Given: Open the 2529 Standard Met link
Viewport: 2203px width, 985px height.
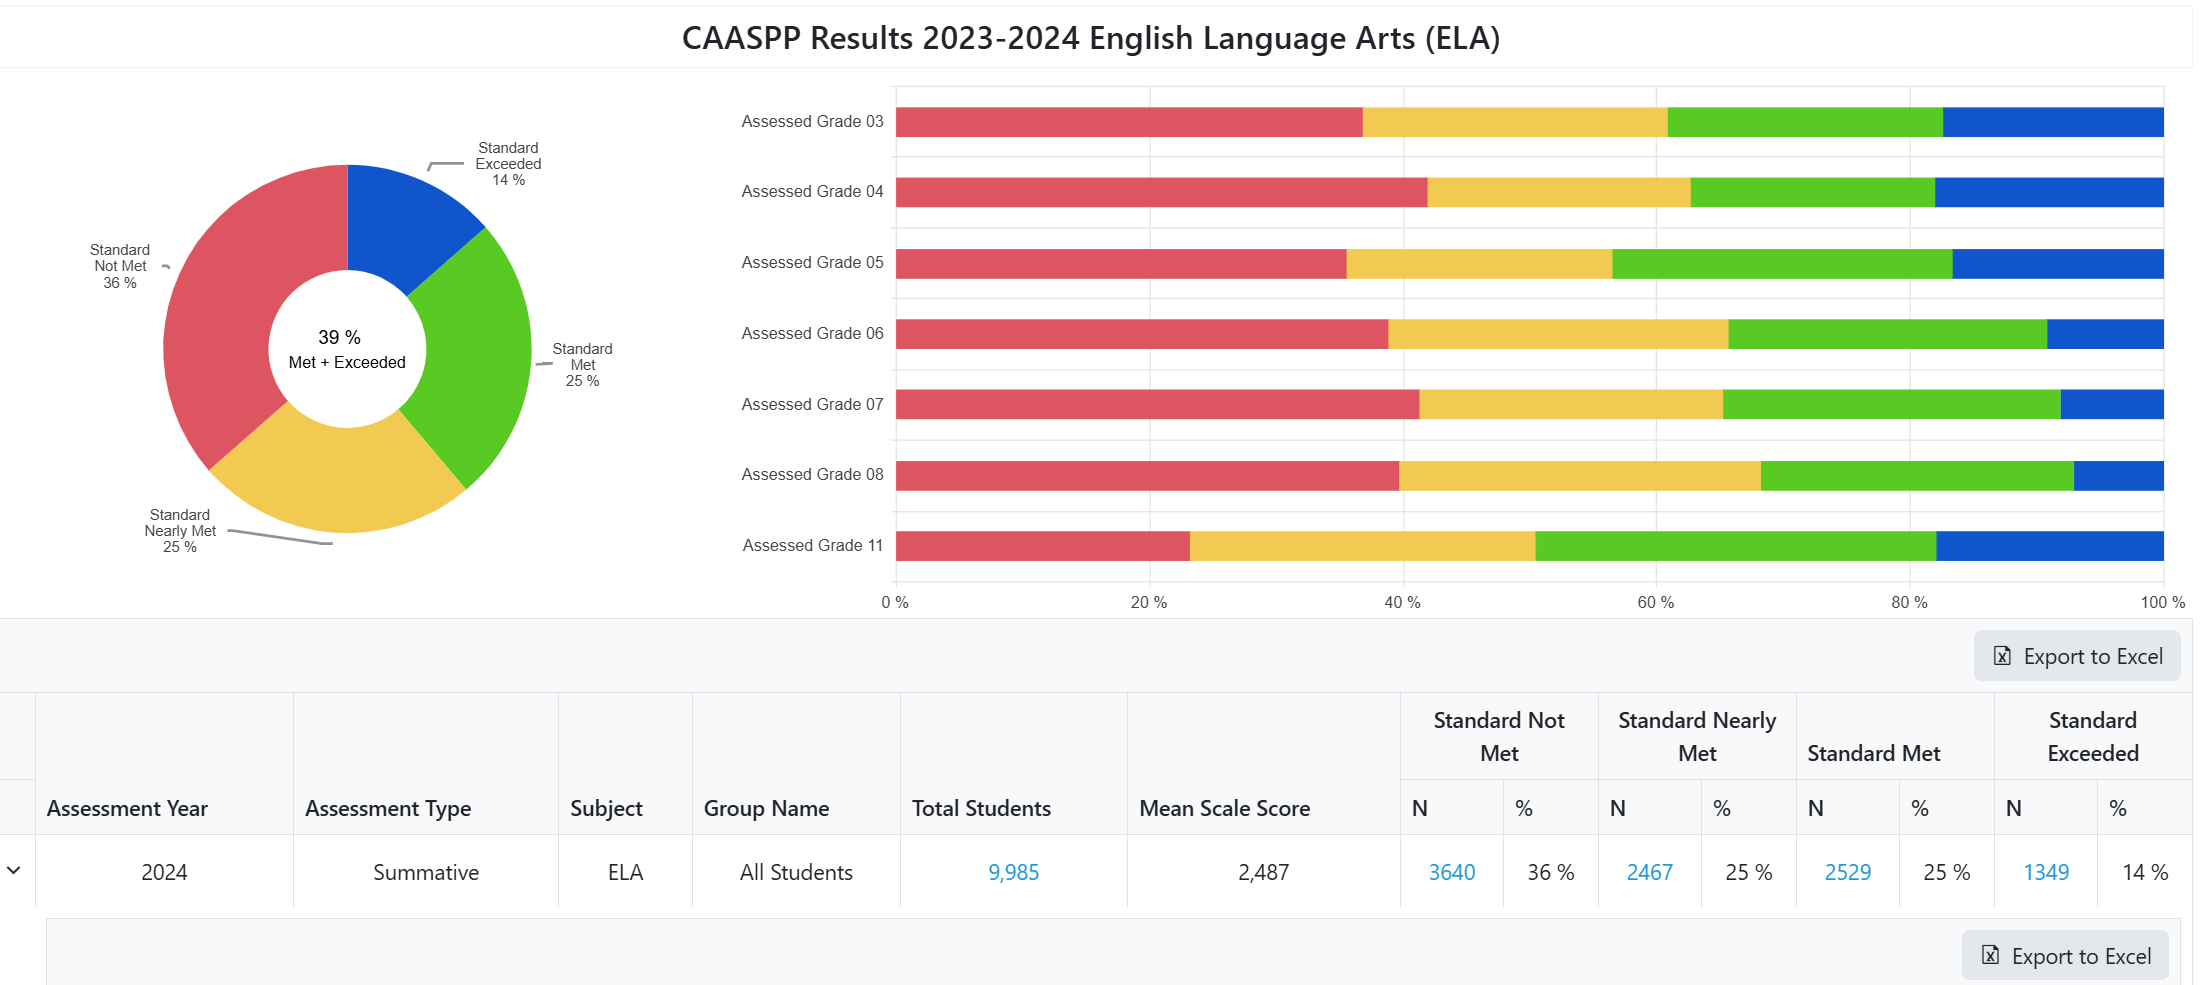Looking at the screenshot, I should pyautogui.click(x=1847, y=872).
